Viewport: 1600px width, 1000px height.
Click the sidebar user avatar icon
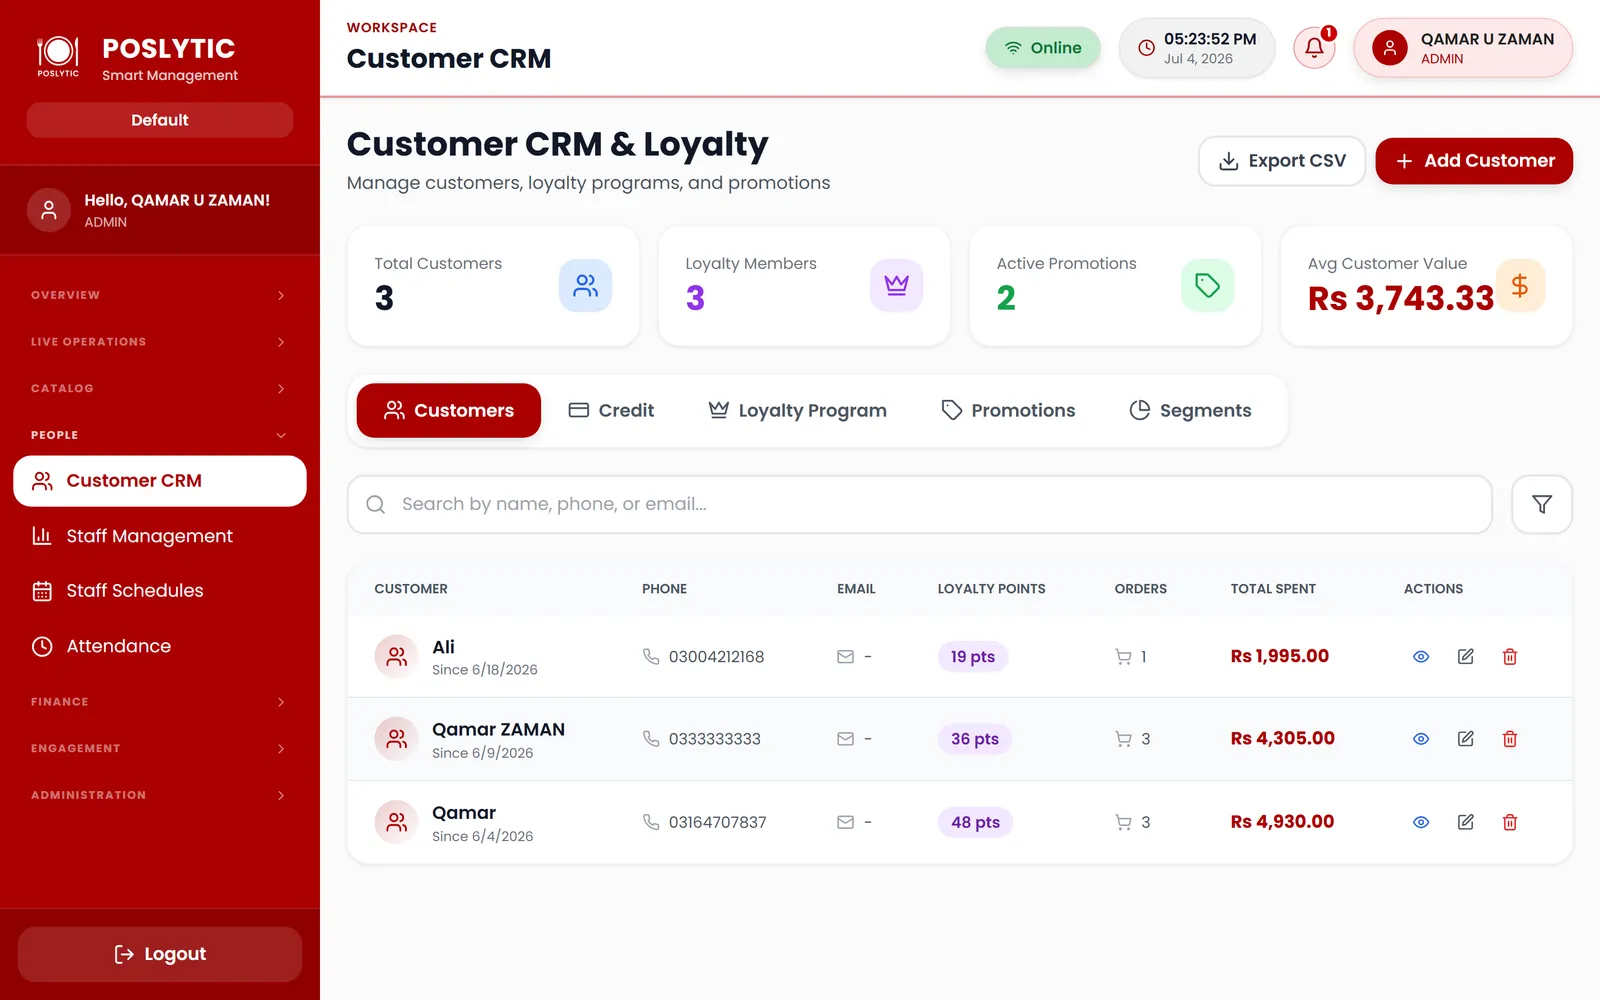coord(48,210)
